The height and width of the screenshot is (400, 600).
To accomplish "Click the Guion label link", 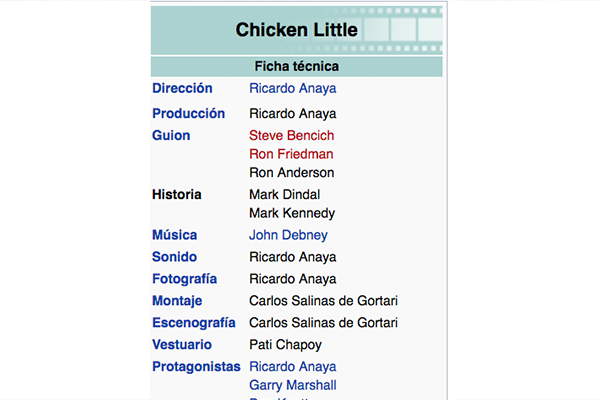I will coord(171,135).
